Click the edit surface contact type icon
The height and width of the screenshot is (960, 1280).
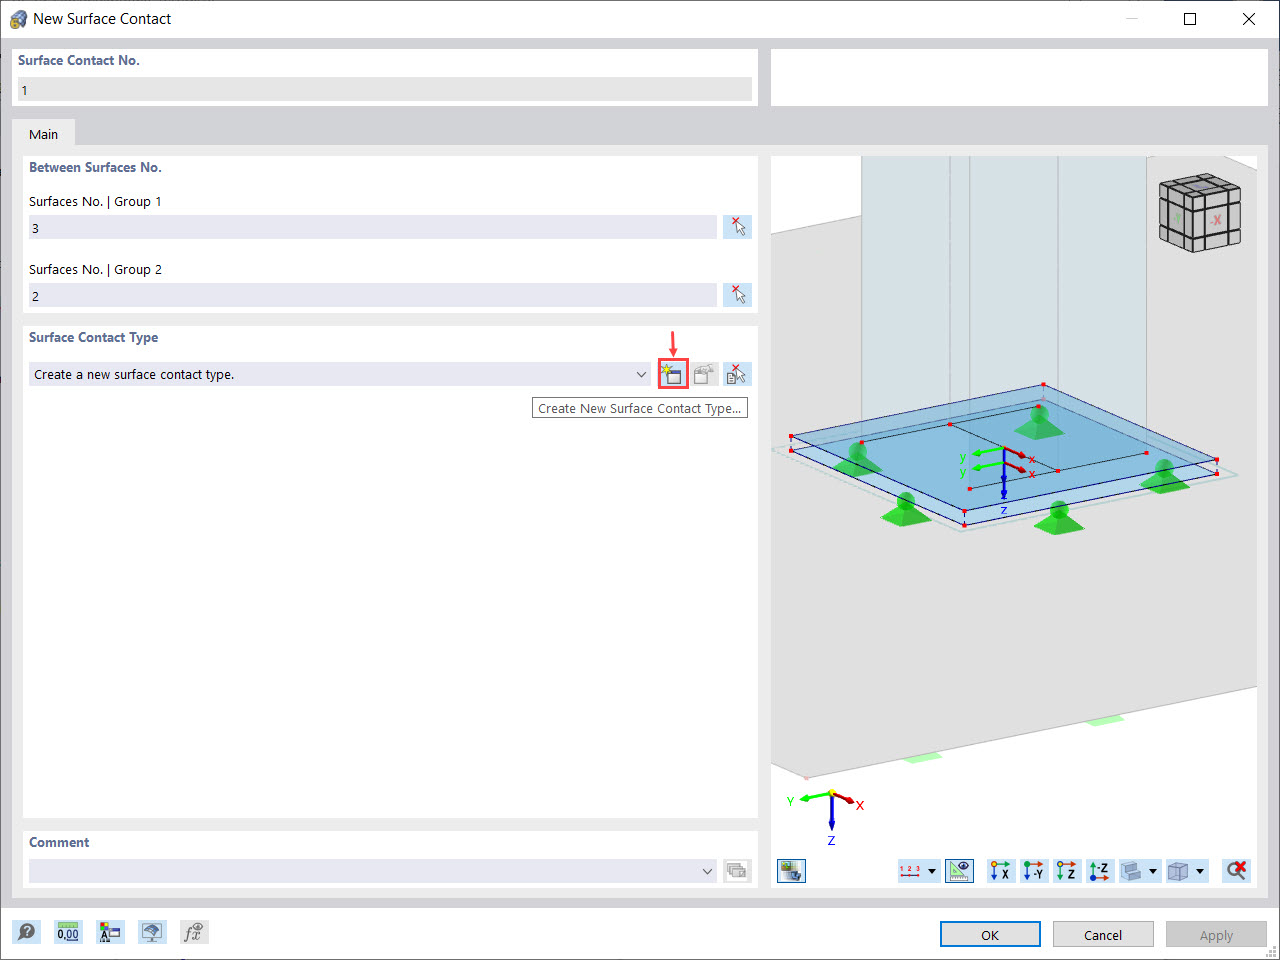point(705,374)
